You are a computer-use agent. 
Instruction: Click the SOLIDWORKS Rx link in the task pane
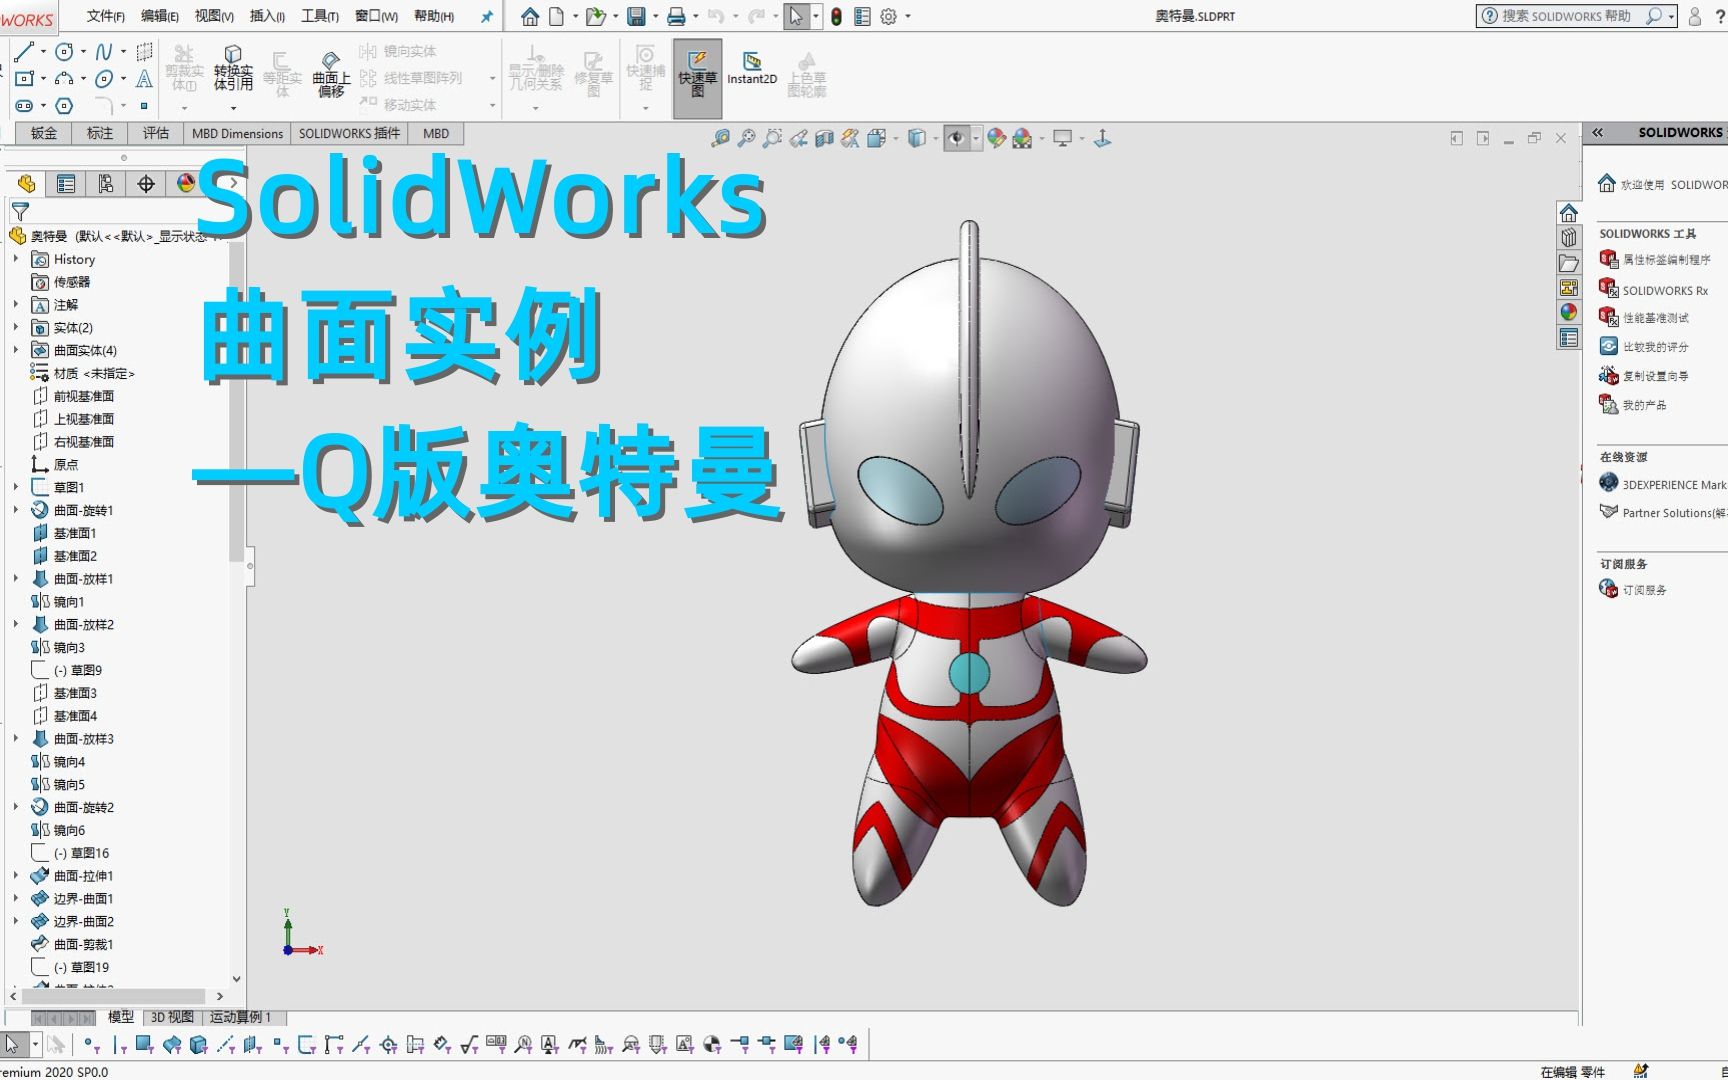(x=1664, y=290)
